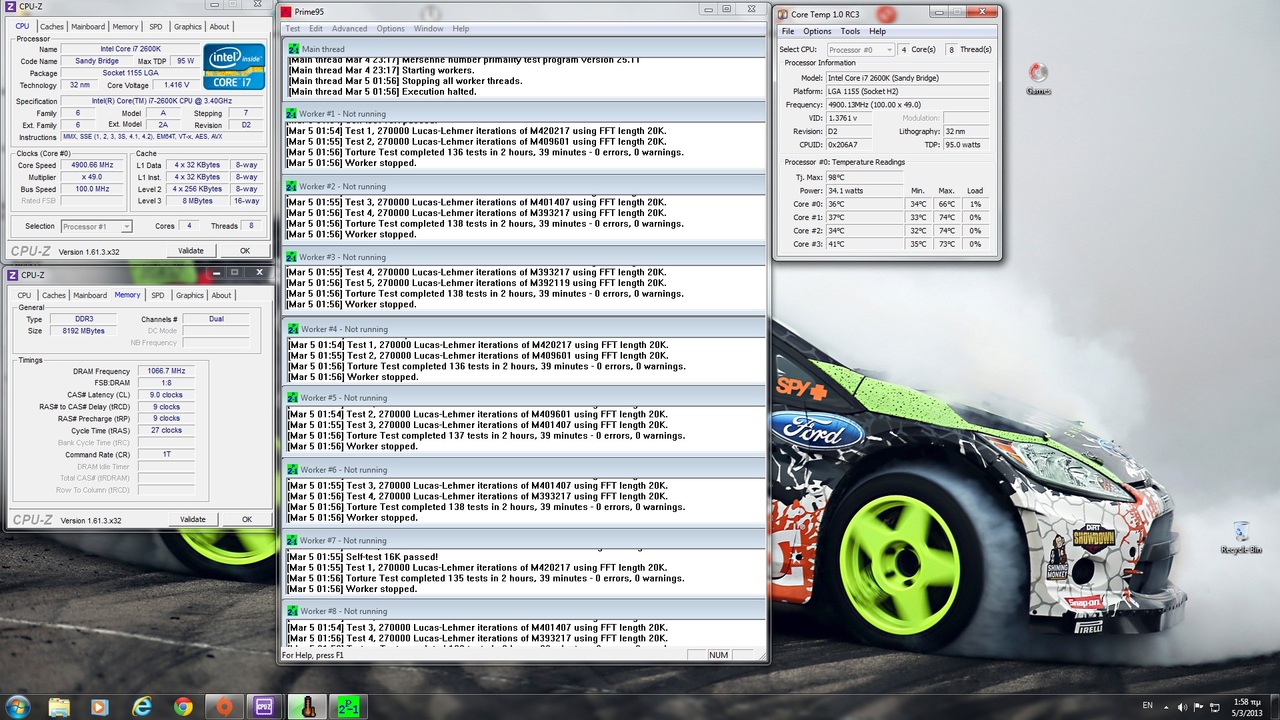Viewport: 1280px width, 720px height.
Task: Open the Test menu in Prime95
Action: 292,28
